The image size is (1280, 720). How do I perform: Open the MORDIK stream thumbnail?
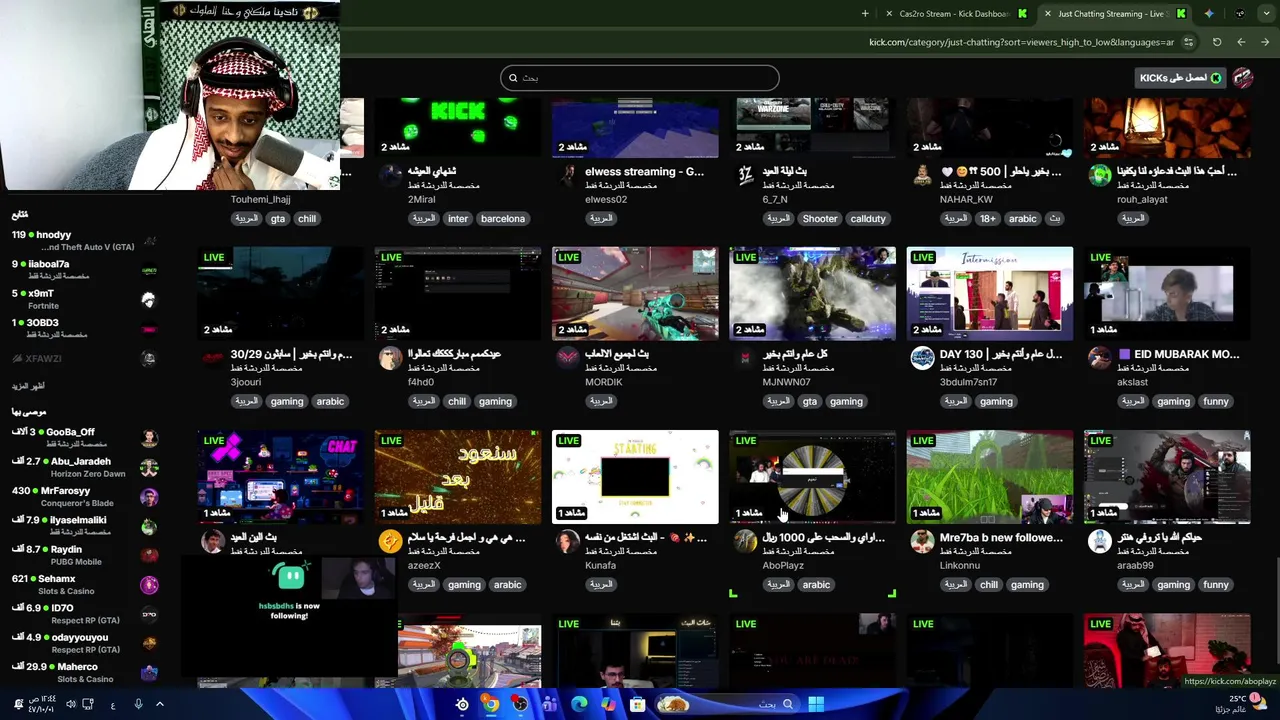point(635,293)
